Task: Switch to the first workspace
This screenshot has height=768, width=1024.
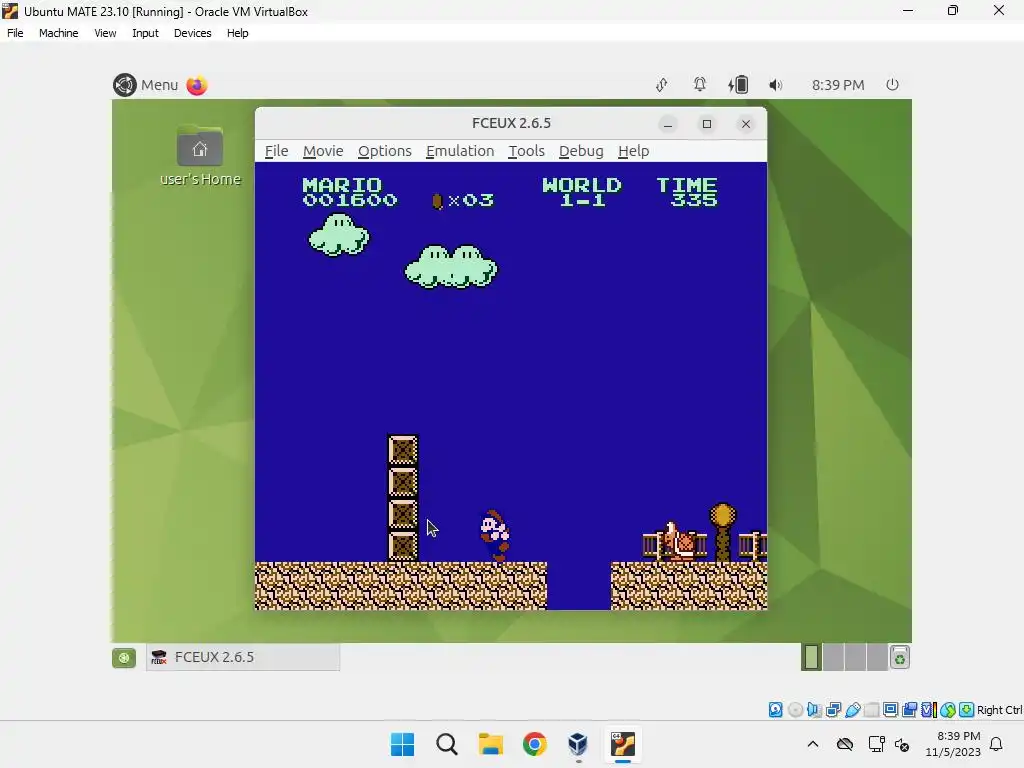Action: click(x=811, y=657)
